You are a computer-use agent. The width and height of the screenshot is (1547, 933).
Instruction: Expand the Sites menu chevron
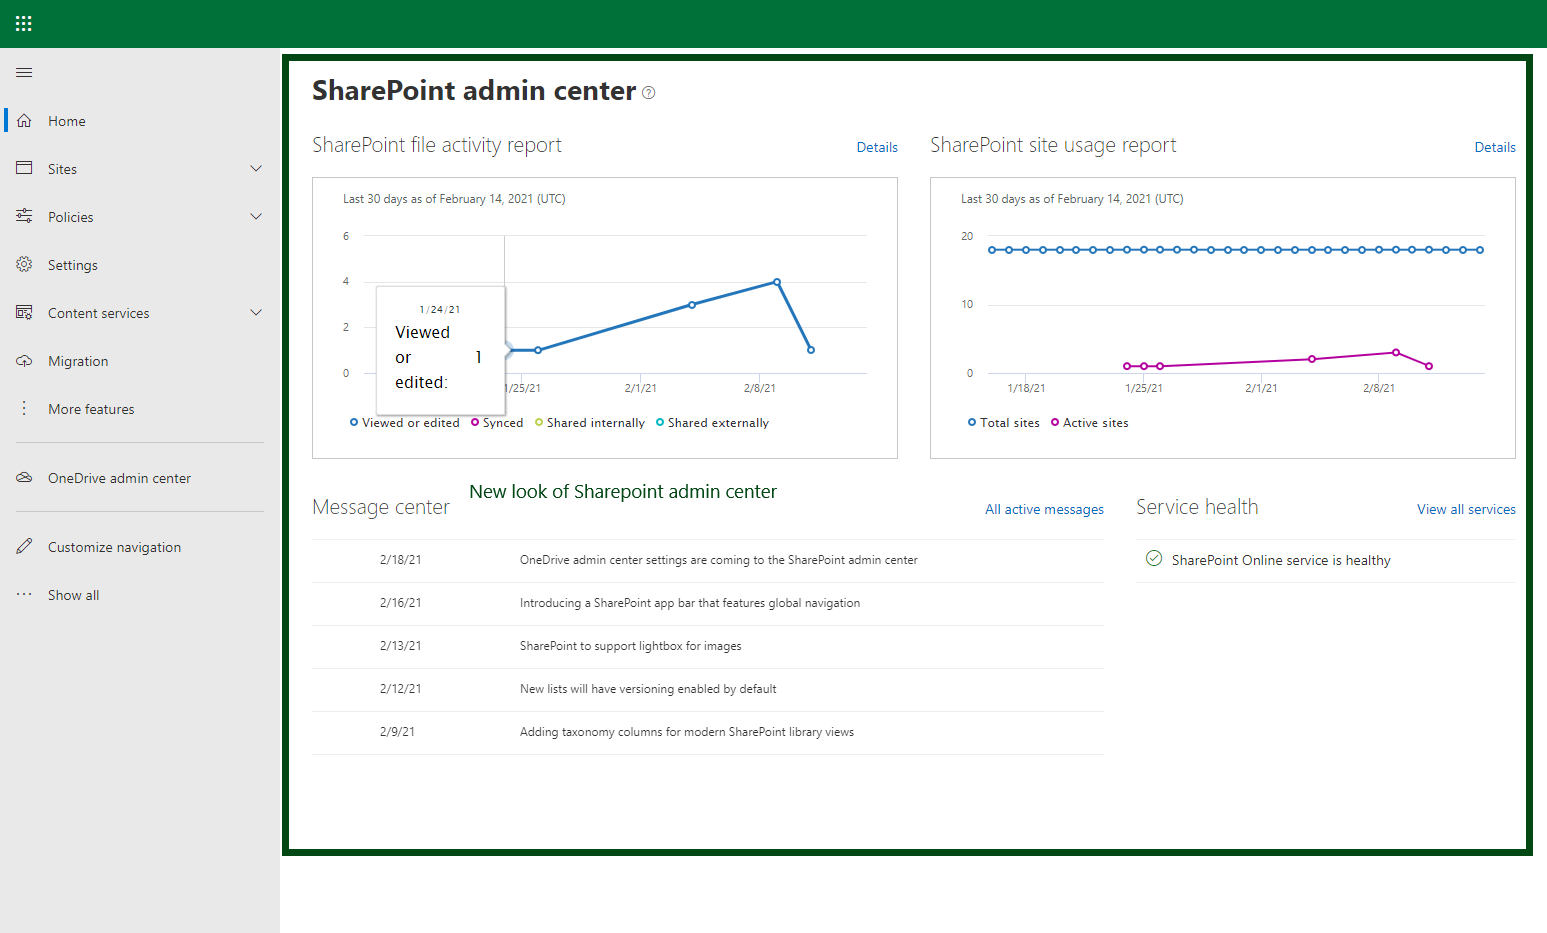tap(256, 168)
